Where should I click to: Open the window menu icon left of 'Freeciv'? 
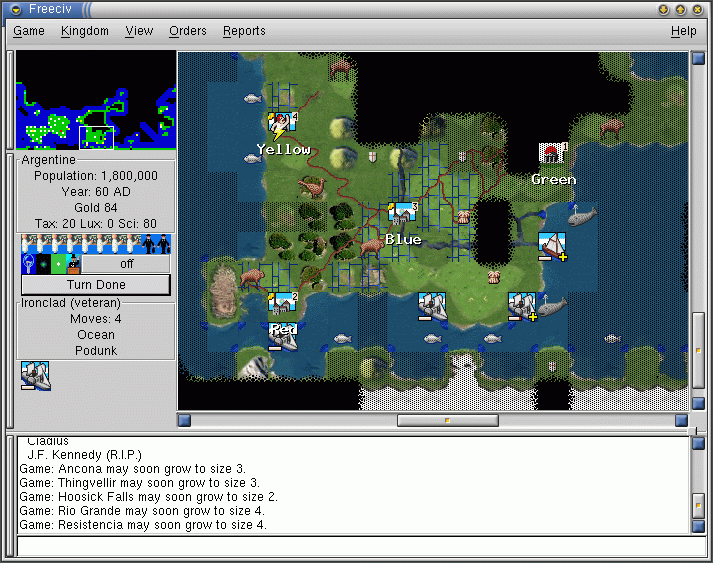coord(16,9)
